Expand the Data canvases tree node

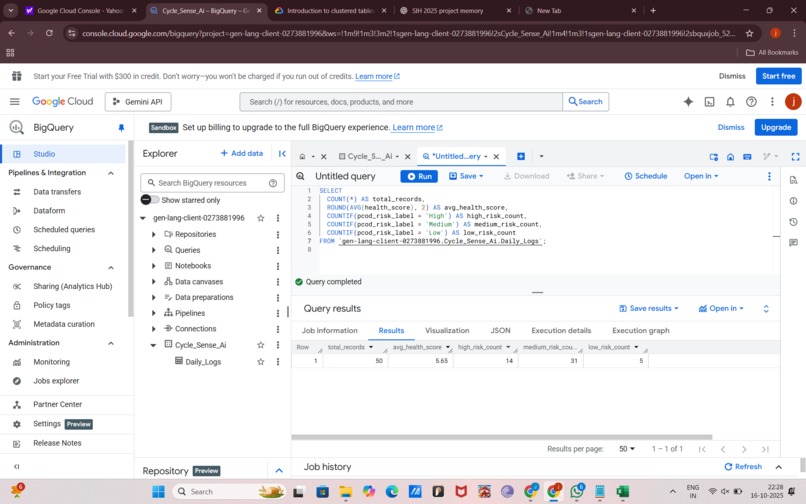click(153, 282)
